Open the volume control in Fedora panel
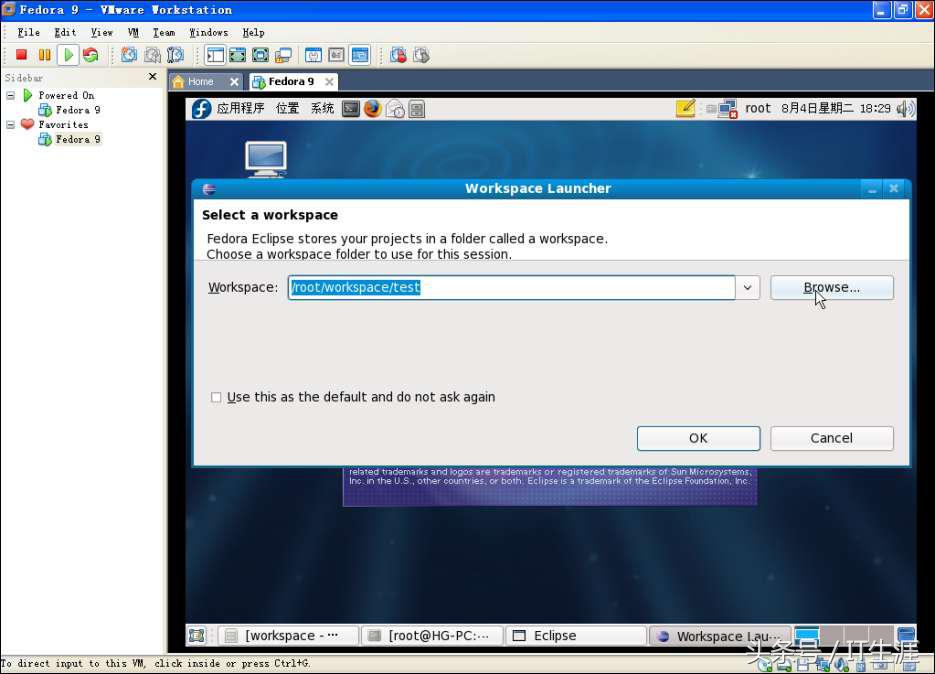 tap(905, 109)
